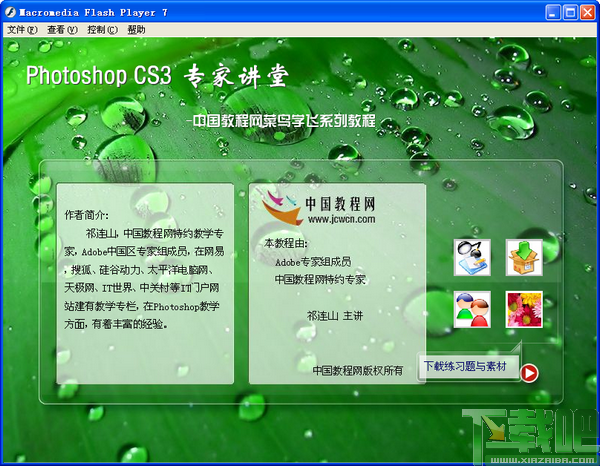Click the Photoshop CS3 专家讲堂 title text
Viewport: 600px width, 466px height.
pos(157,75)
